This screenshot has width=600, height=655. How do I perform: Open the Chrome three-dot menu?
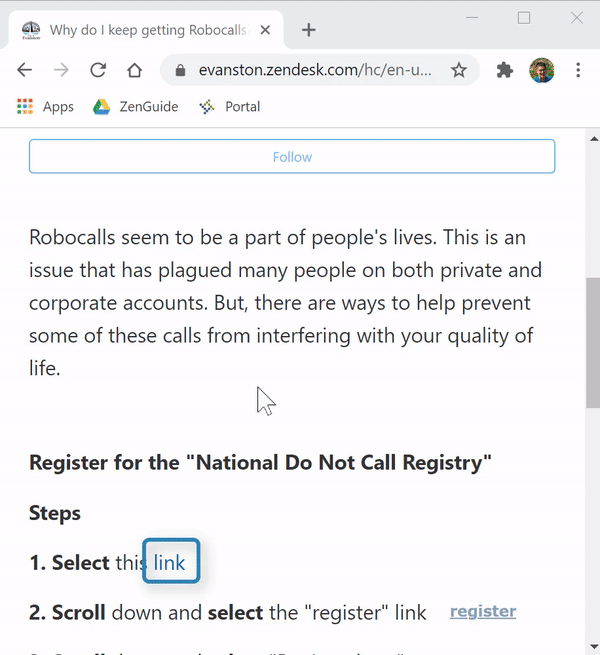578,70
